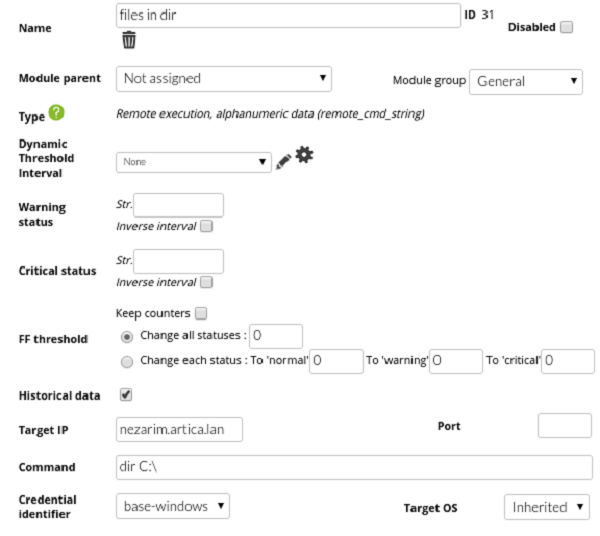Image resolution: width=600 pixels, height=536 pixels.
Task: Toggle the Disabled checkbox
Action: click(x=566, y=28)
